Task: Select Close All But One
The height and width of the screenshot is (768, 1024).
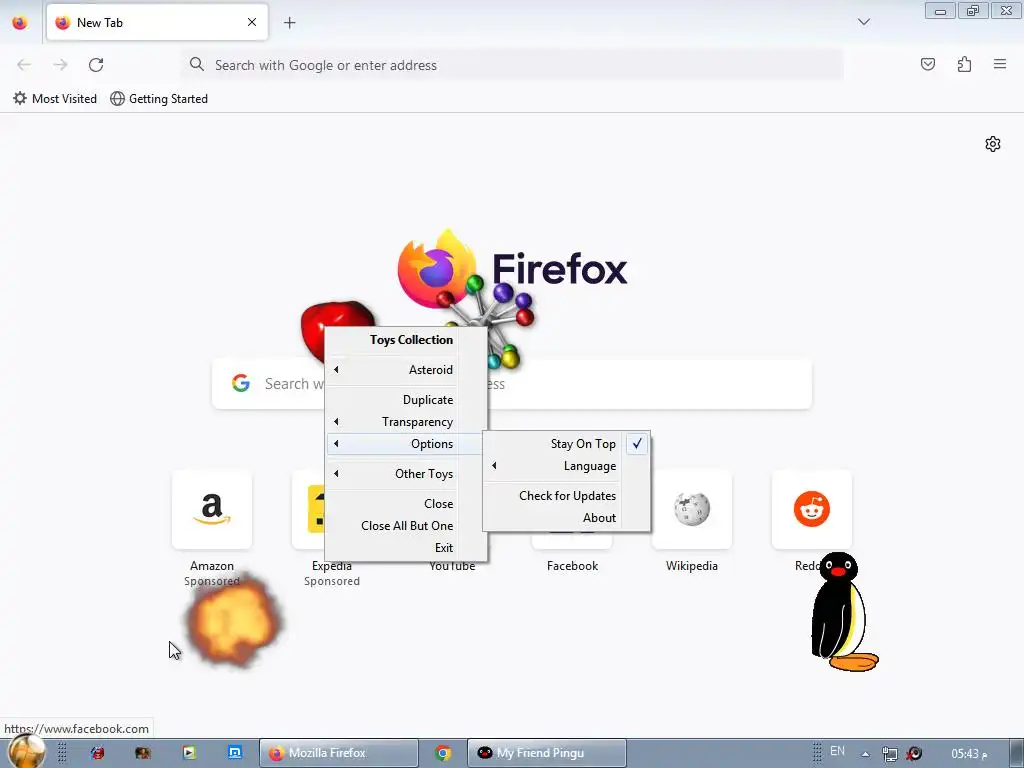Action: (x=406, y=526)
